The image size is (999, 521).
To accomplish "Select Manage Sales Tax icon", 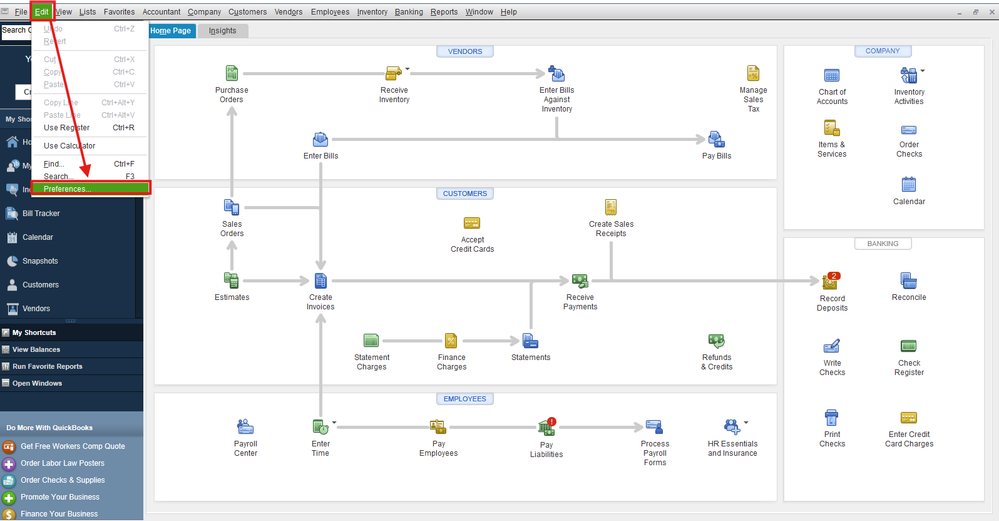I will click(x=753, y=73).
